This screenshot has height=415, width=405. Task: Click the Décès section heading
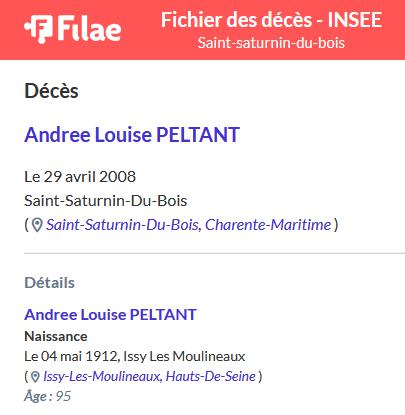point(51,91)
